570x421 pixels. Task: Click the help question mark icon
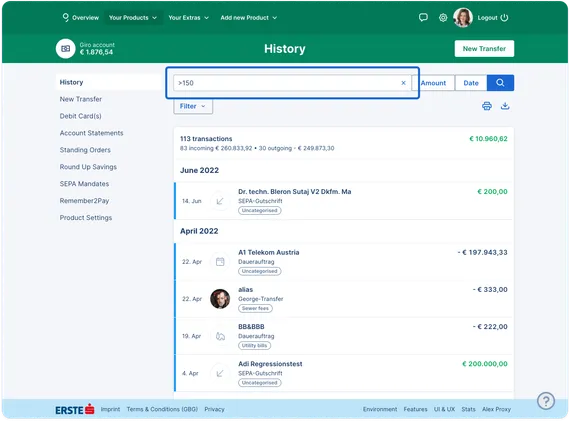(546, 401)
